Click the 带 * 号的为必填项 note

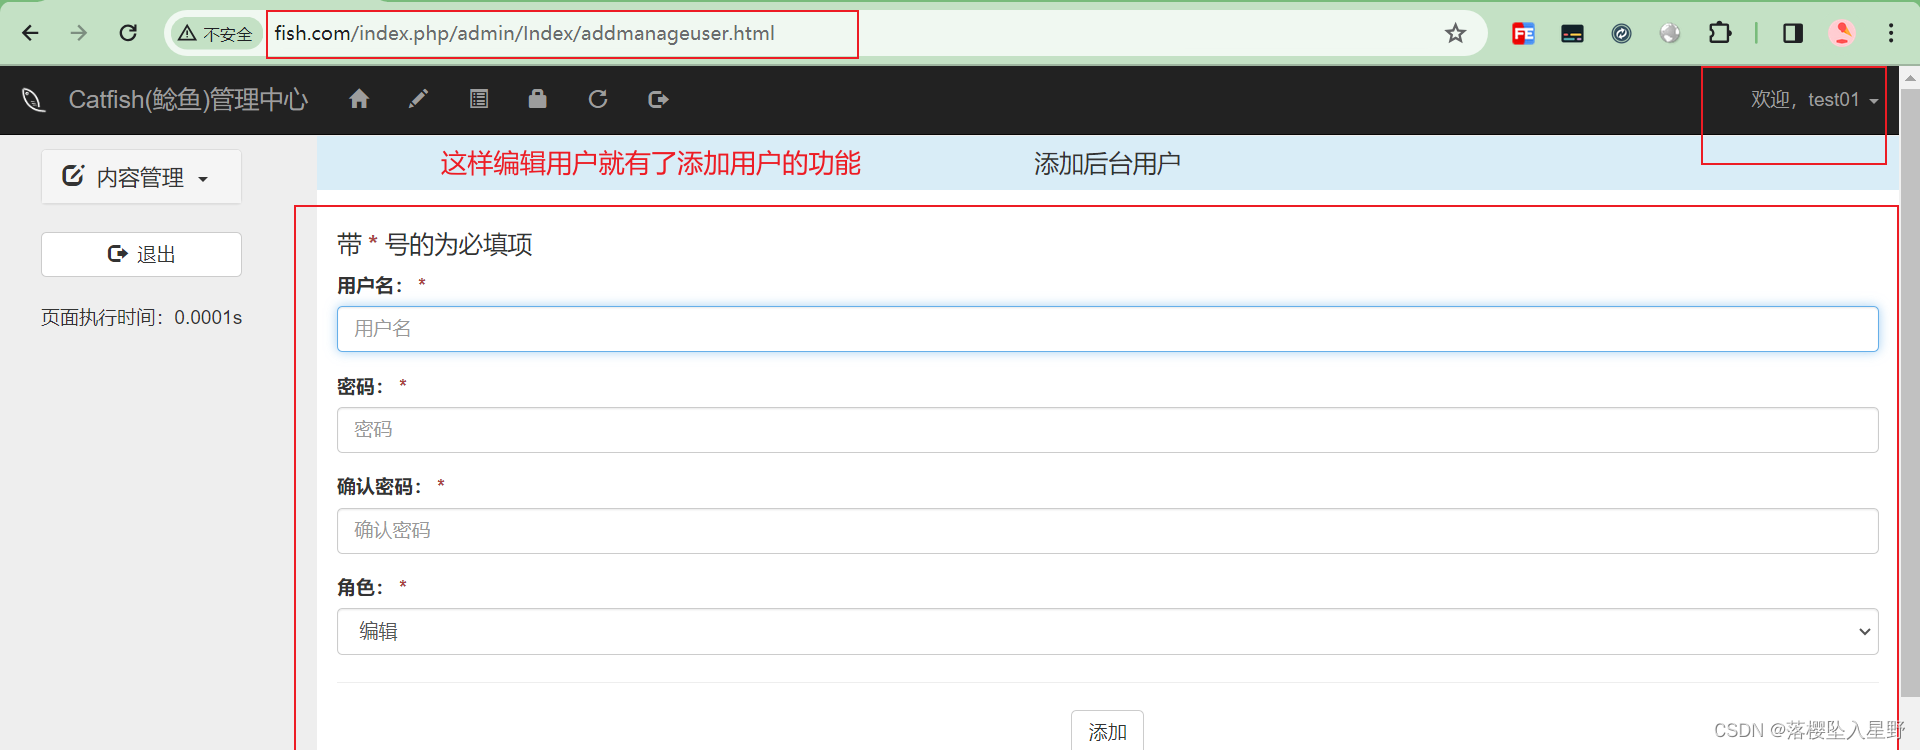[434, 244]
